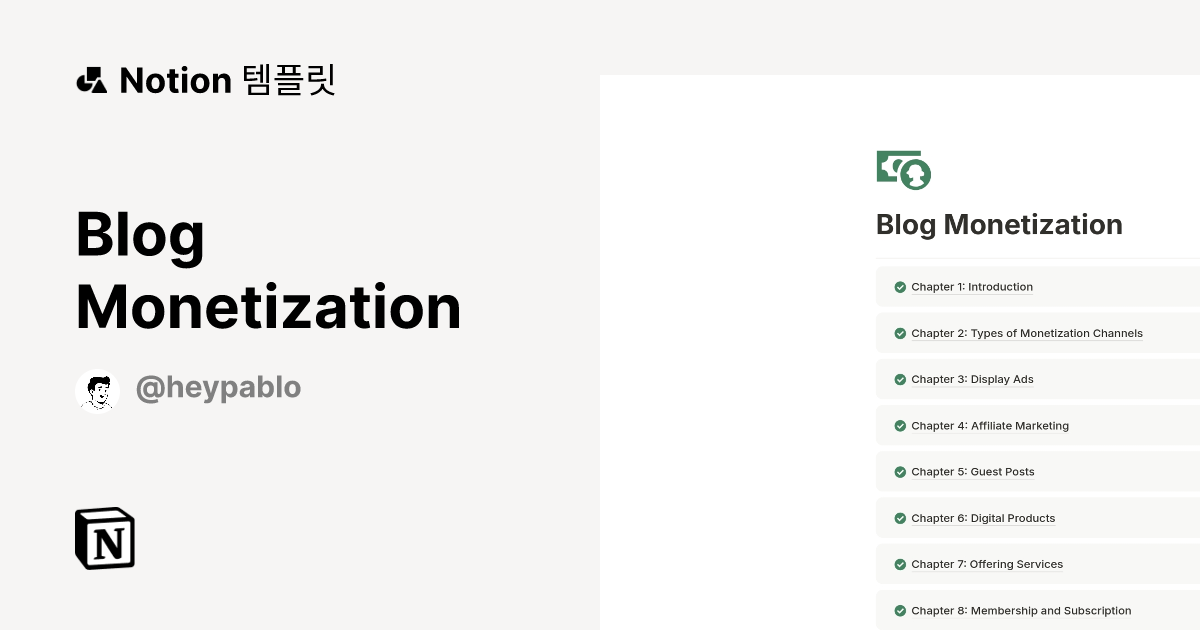Open Chapter 1: Introduction page
Image resolution: width=1200 pixels, height=630 pixels.
pyautogui.click(x=972, y=287)
